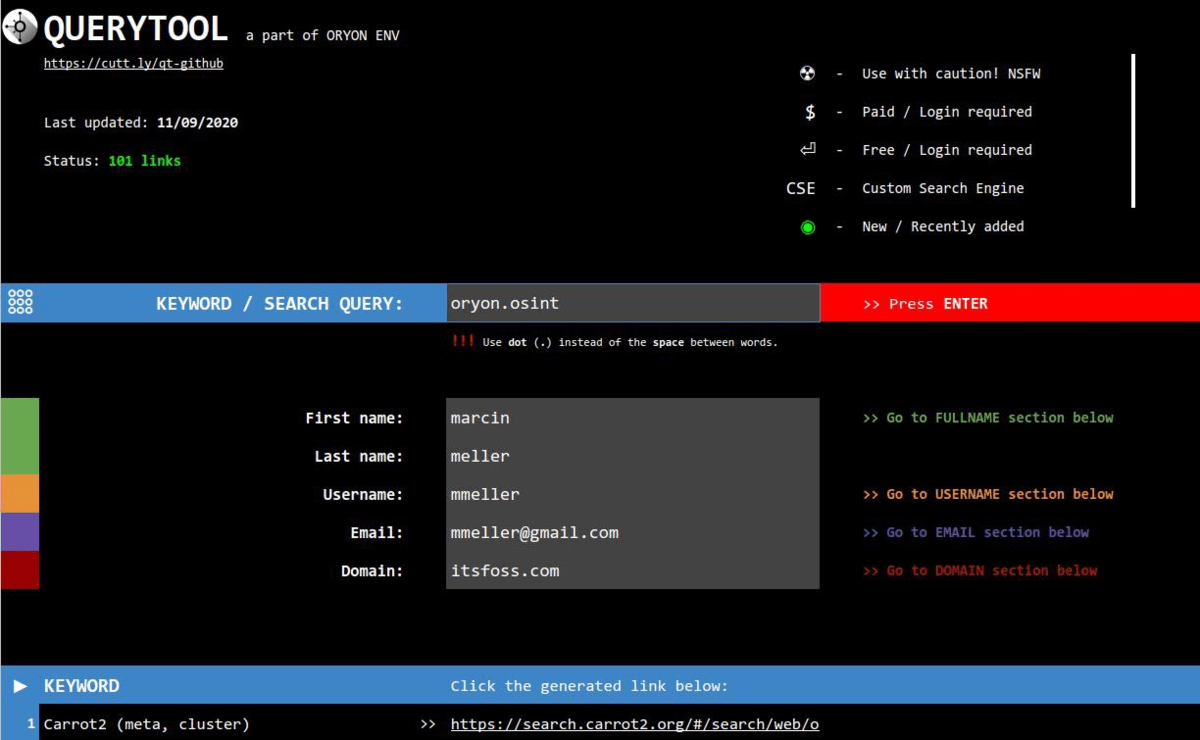This screenshot has height=740, width=1200.
Task: Follow the Carrot2 generated search link
Action: click(x=634, y=724)
